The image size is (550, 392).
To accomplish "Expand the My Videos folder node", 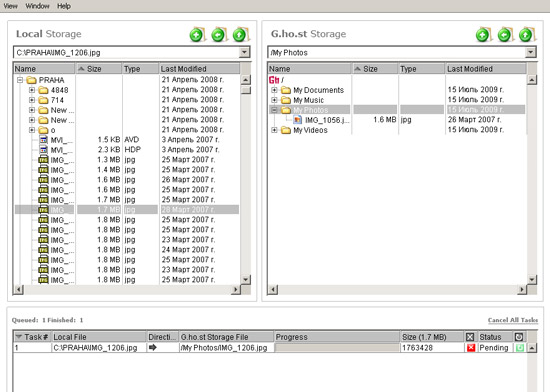I will (274, 130).
